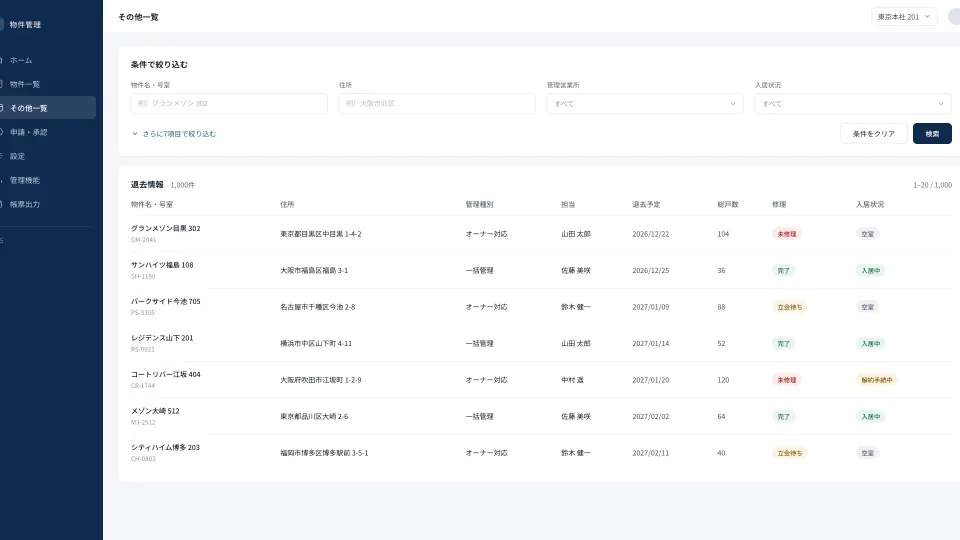
Task: Open property コートリバー江坂 404
Action: (x=165, y=374)
